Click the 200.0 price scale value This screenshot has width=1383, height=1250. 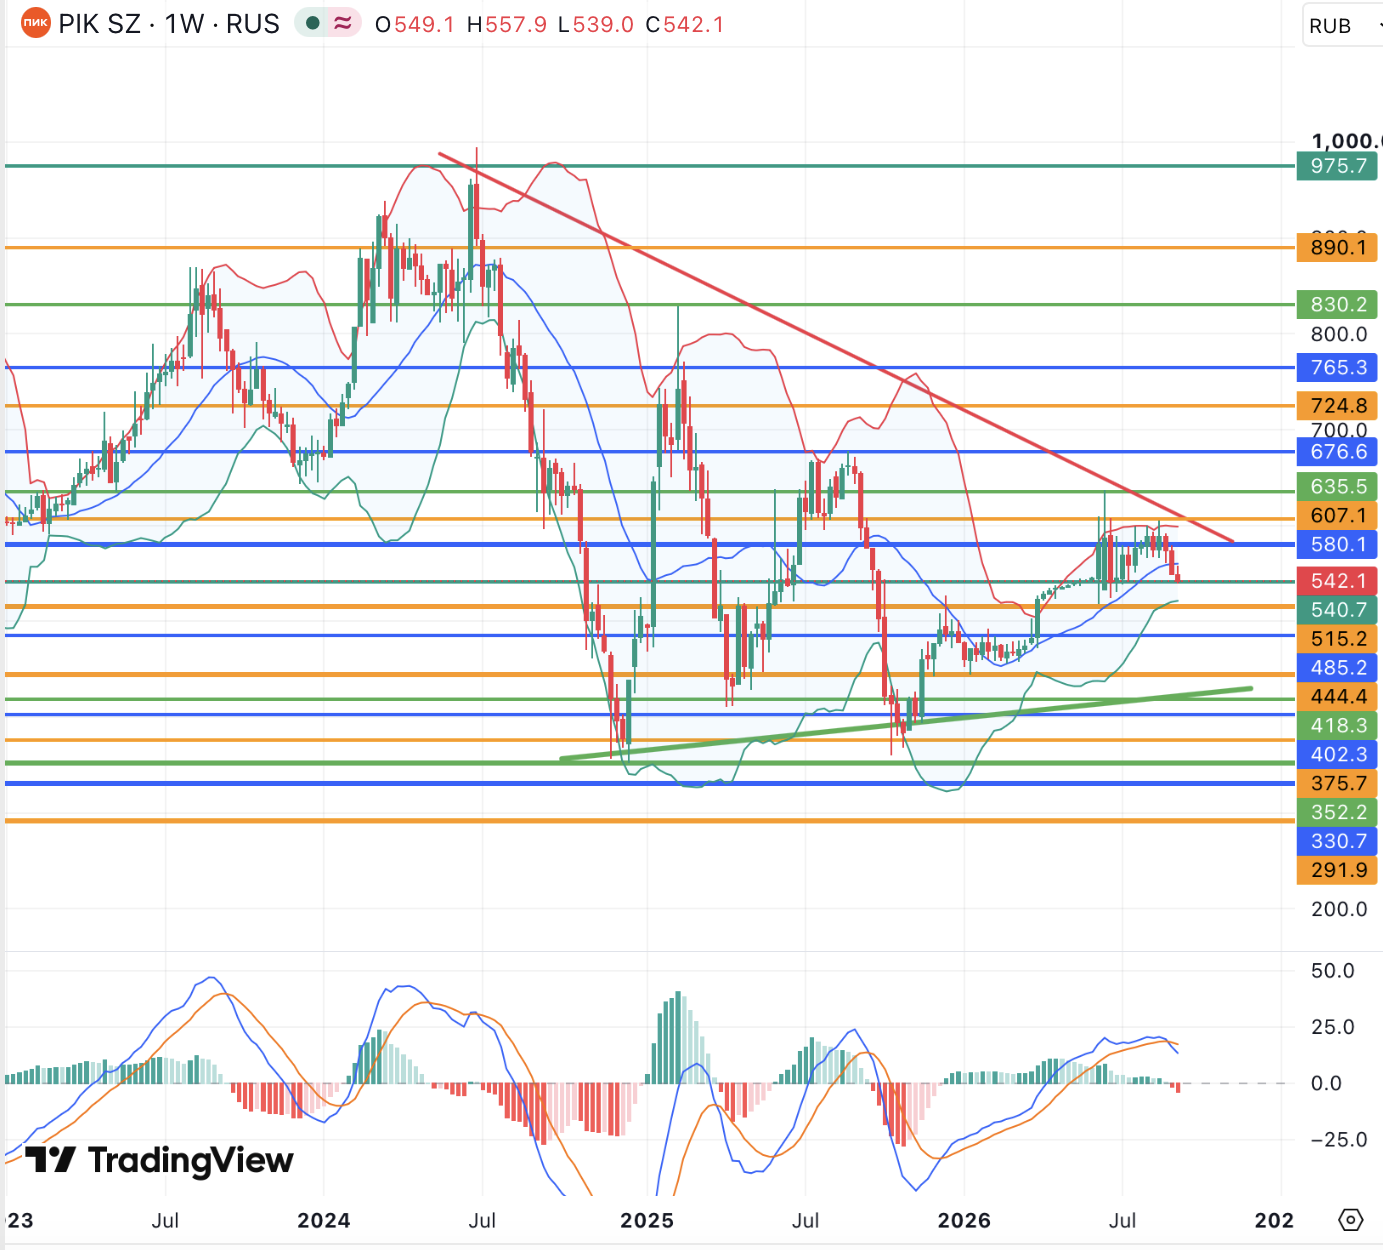(x=1339, y=909)
